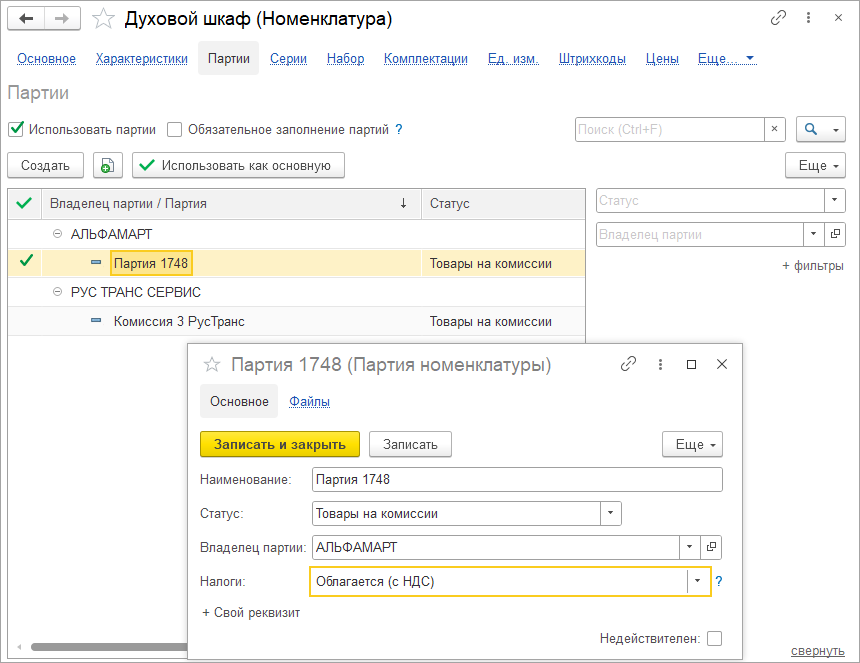The height and width of the screenshot is (663, 860).
Task: Click Использовать как основную button
Action: point(239,165)
